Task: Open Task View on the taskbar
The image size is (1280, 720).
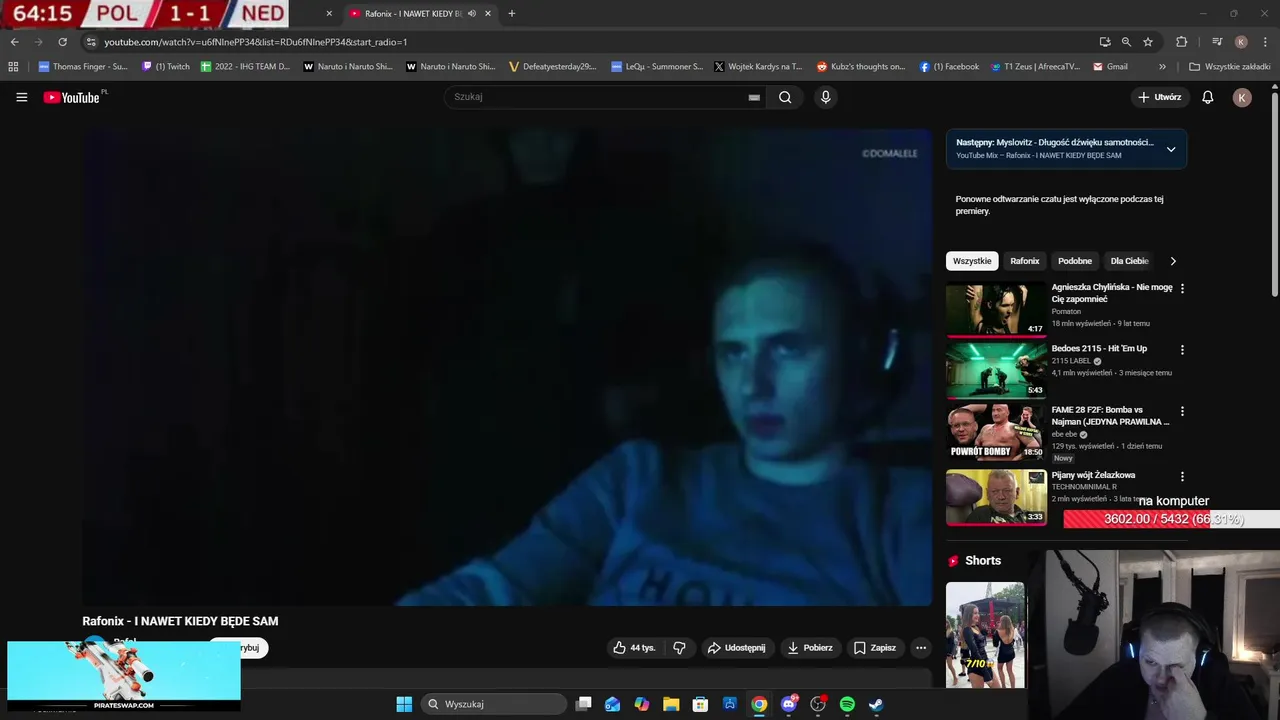Action: (584, 704)
